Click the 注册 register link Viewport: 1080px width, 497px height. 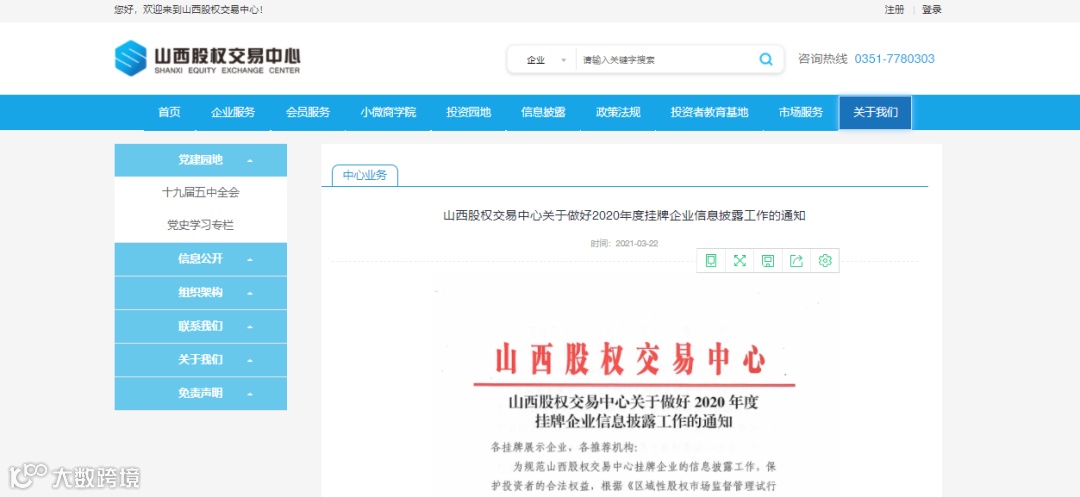[x=894, y=10]
